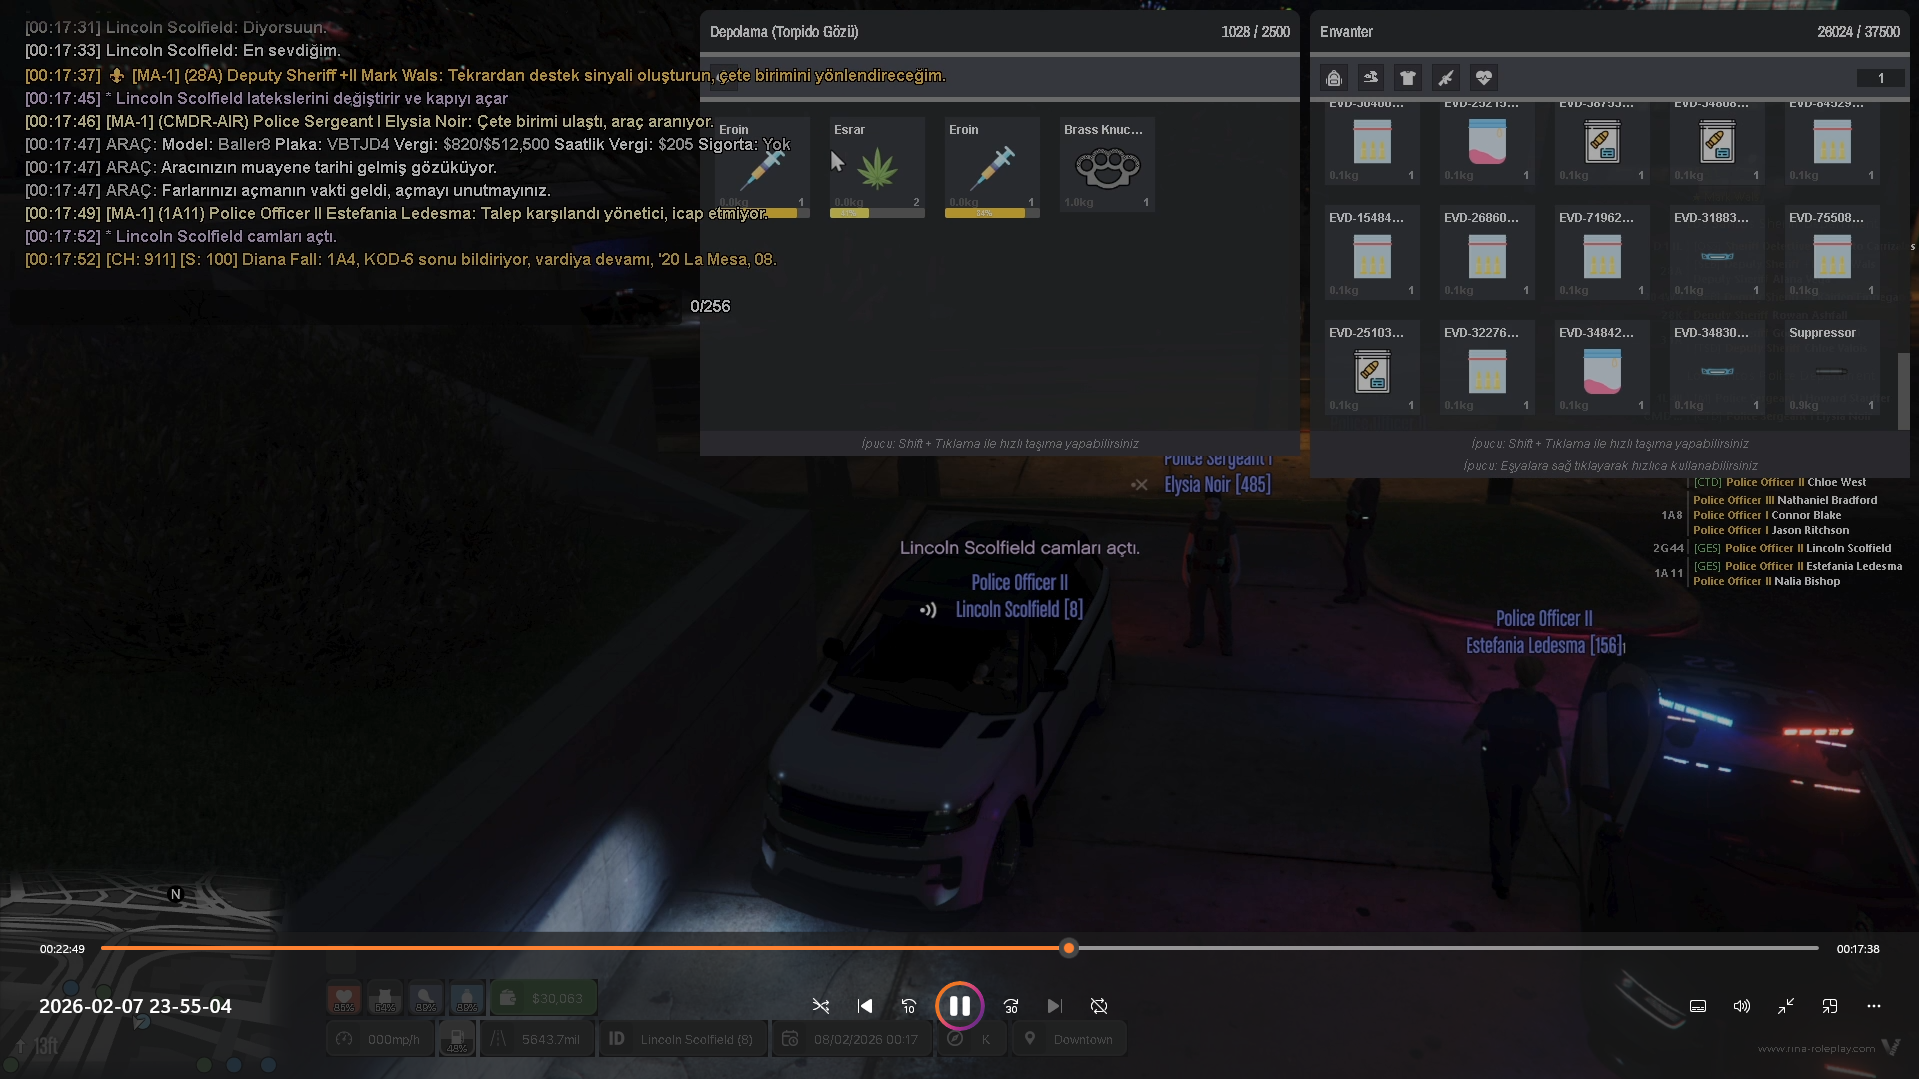Select the clothing shirt tab in Envanter

pos(1408,78)
